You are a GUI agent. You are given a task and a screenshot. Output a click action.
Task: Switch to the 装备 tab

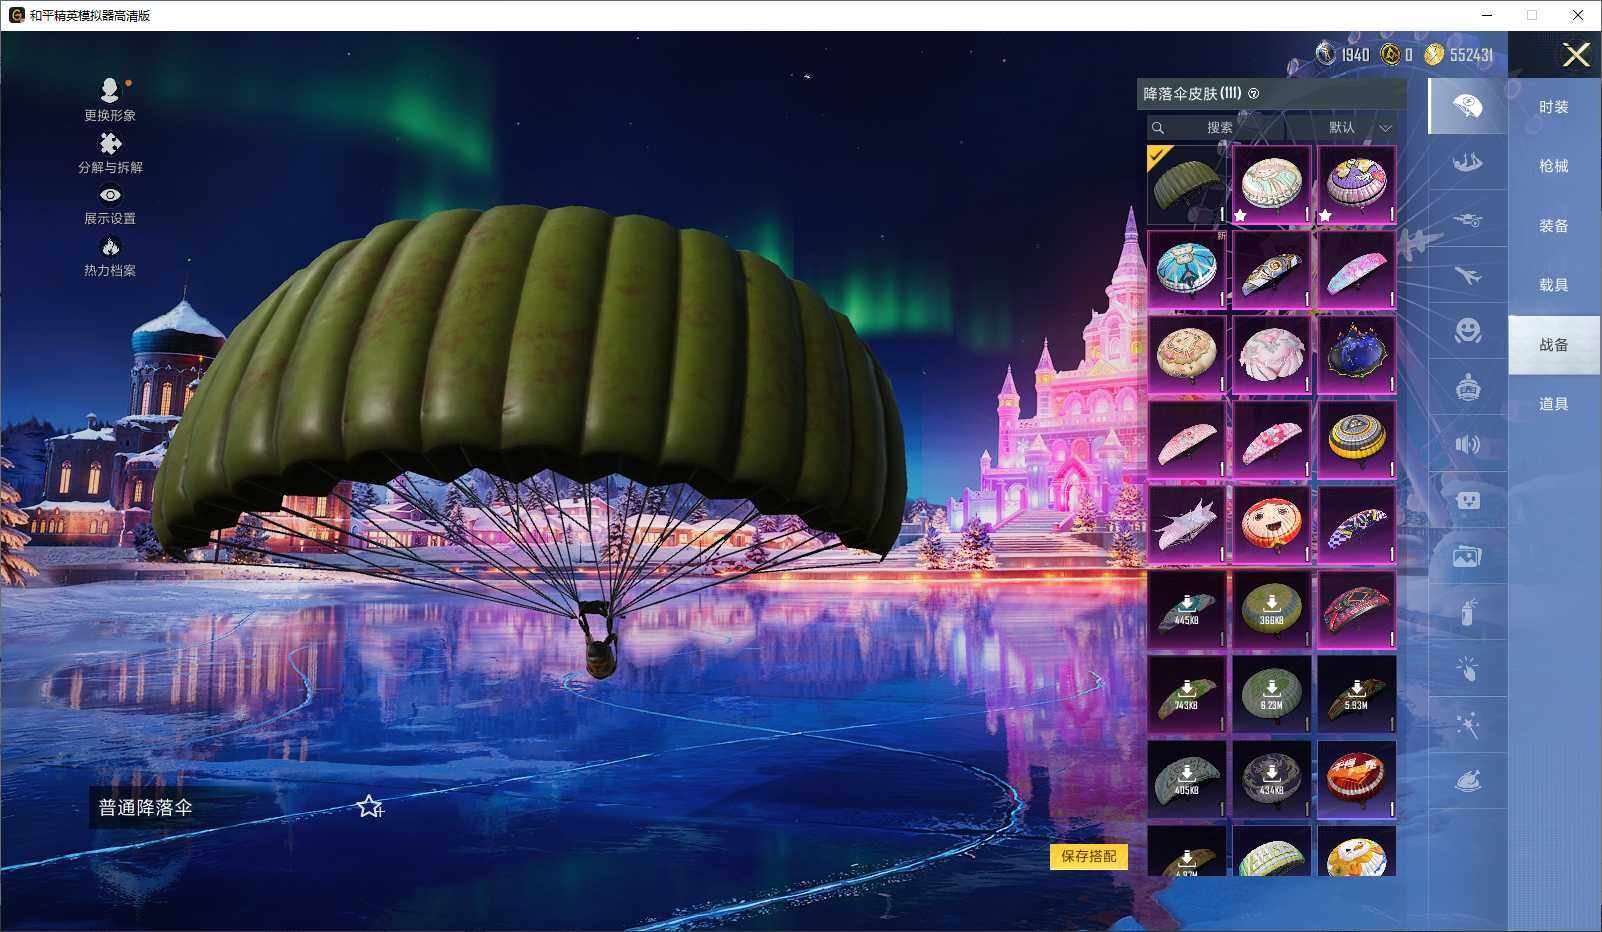pos(1554,226)
